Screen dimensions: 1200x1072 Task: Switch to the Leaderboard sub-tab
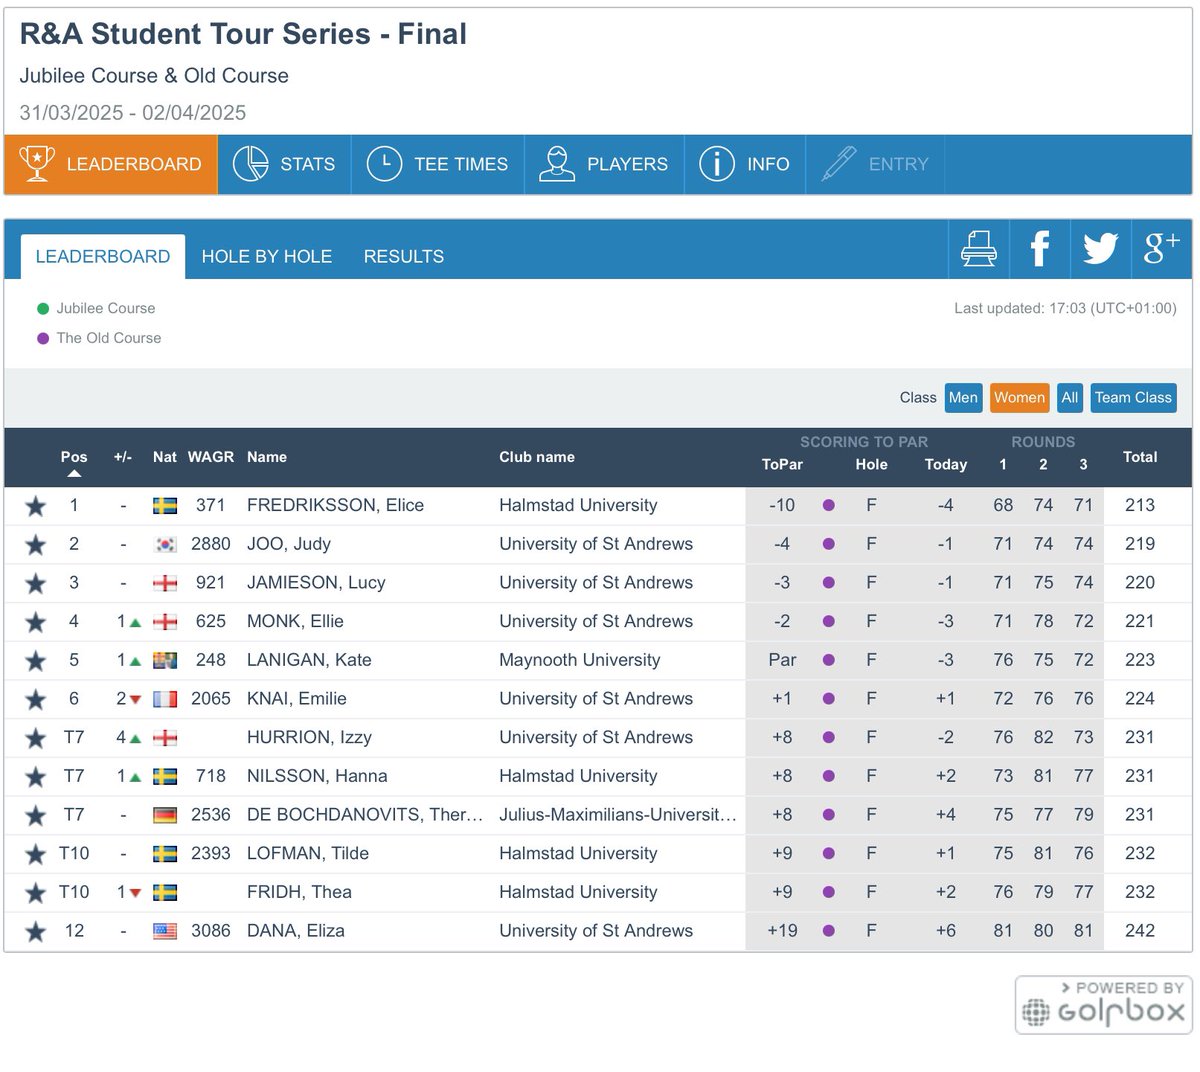[x=103, y=256]
